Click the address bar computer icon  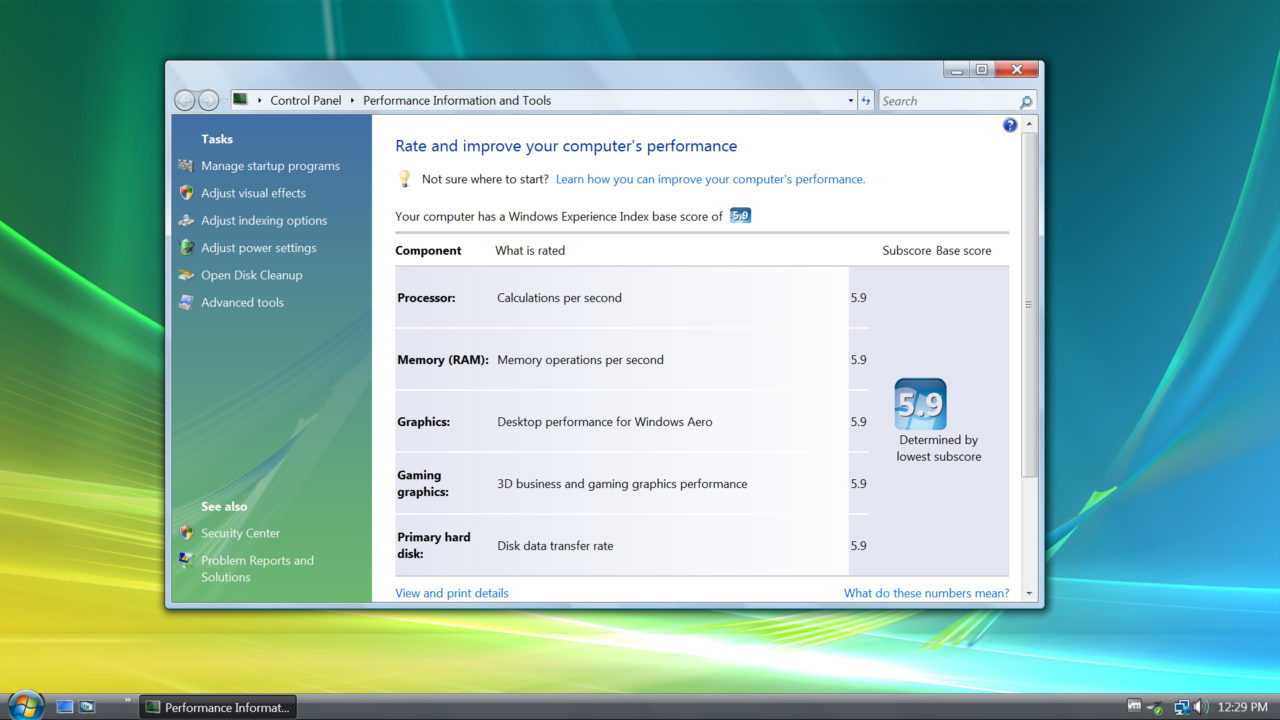tap(240, 100)
